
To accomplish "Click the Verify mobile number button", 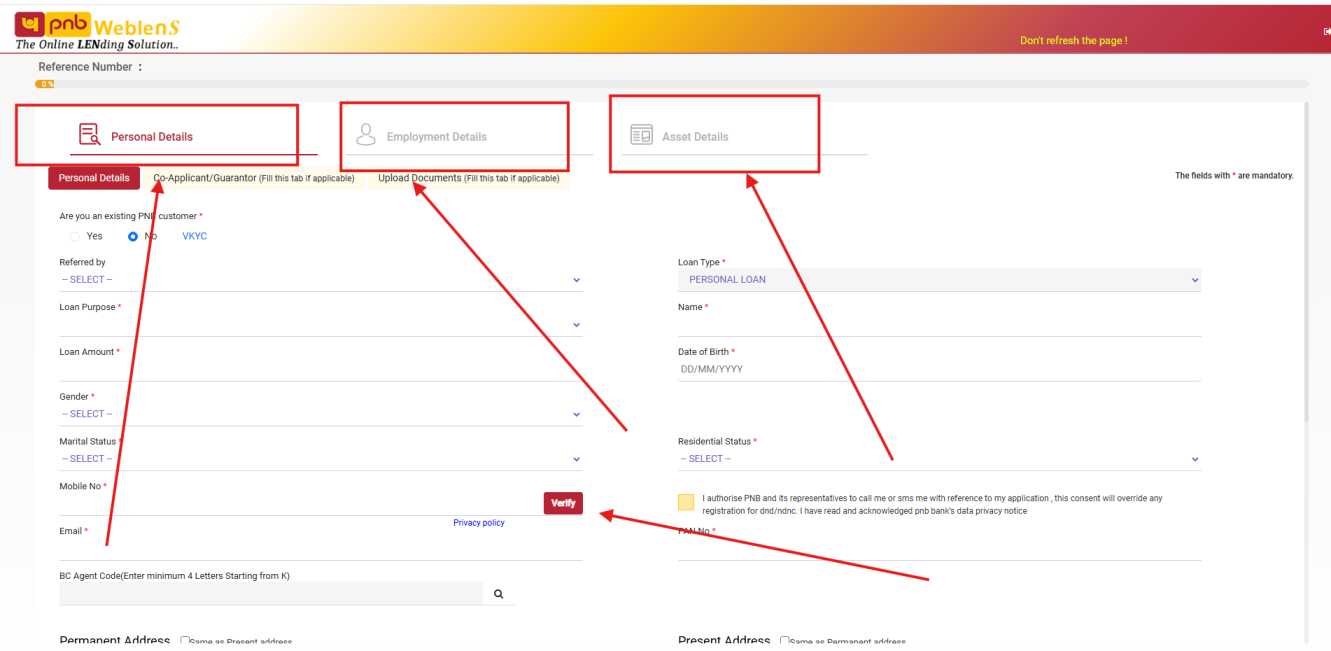I will (563, 503).
